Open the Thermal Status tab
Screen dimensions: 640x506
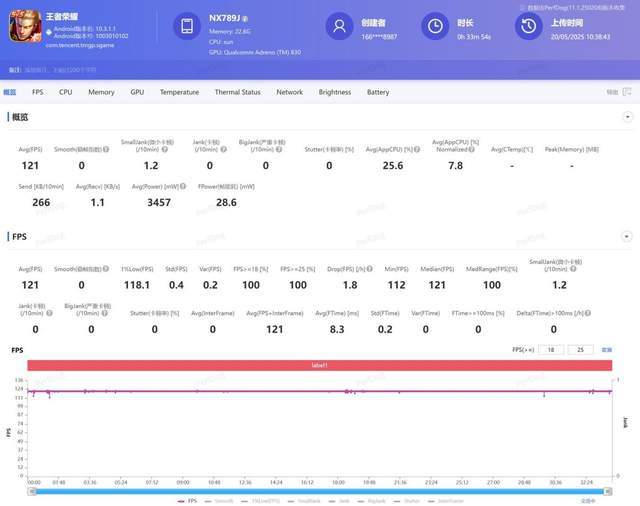(x=237, y=92)
